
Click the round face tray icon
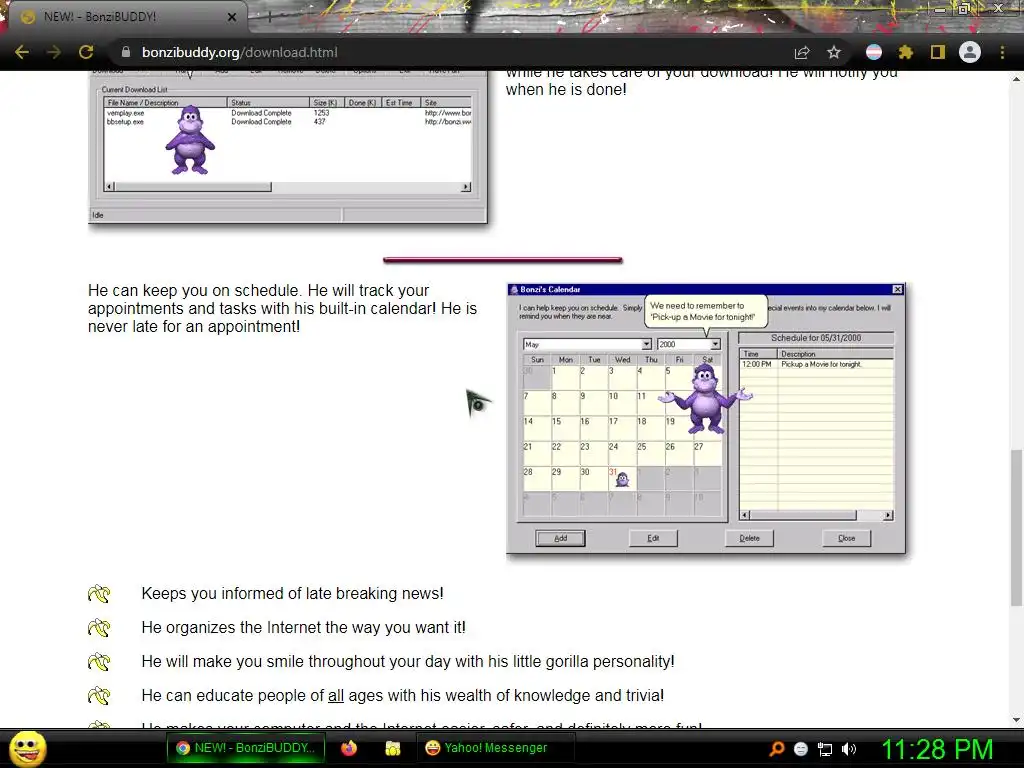point(801,749)
